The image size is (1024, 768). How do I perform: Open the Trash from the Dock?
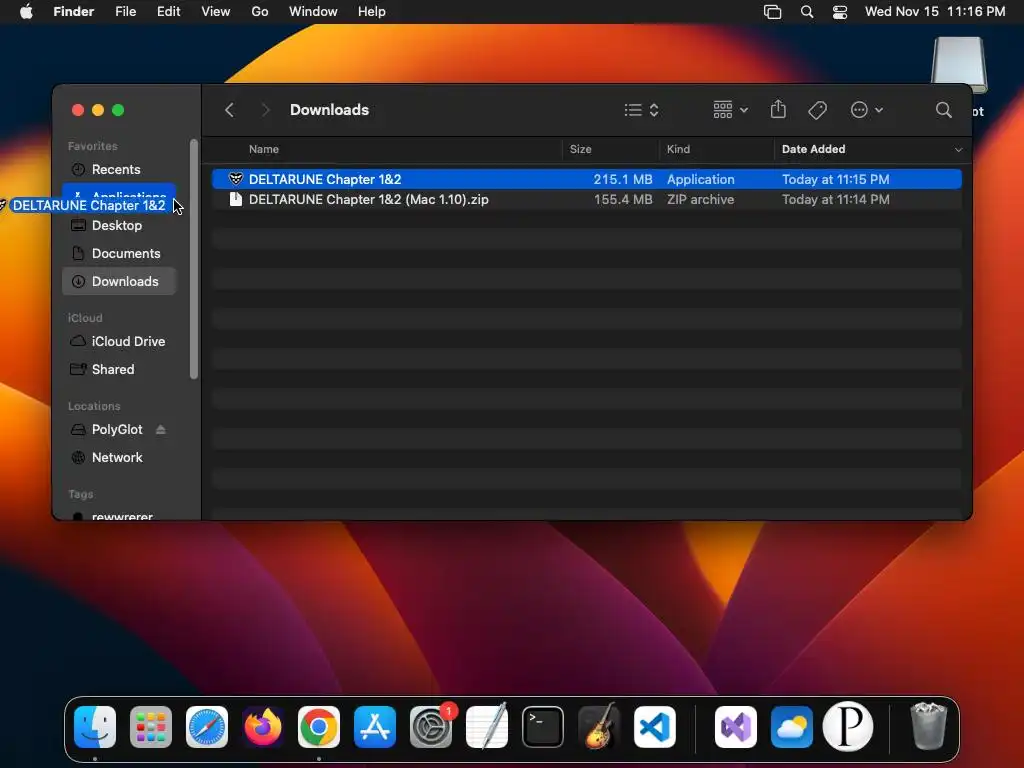coord(928,726)
